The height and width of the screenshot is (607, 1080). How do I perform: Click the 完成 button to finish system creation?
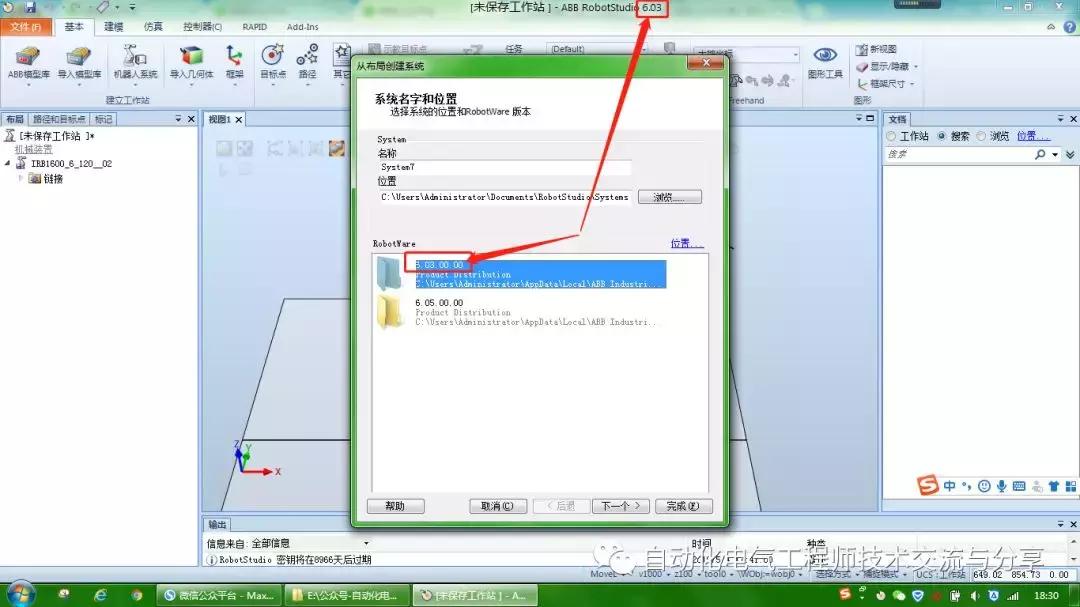(683, 505)
